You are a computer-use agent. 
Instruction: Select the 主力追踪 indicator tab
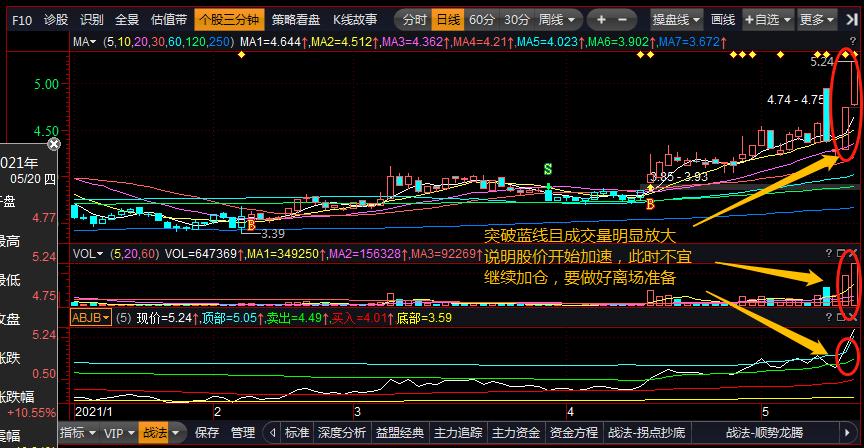pyautogui.click(x=458, y=433)
